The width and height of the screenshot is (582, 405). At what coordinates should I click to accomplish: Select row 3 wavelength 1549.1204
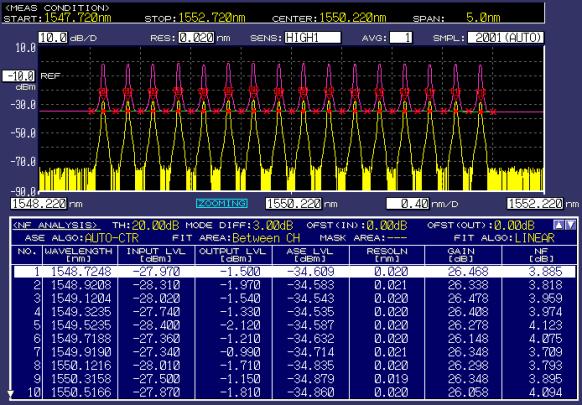81,298
